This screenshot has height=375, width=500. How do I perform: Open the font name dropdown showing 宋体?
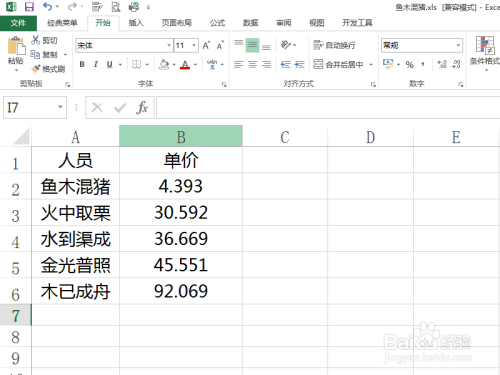169,45
